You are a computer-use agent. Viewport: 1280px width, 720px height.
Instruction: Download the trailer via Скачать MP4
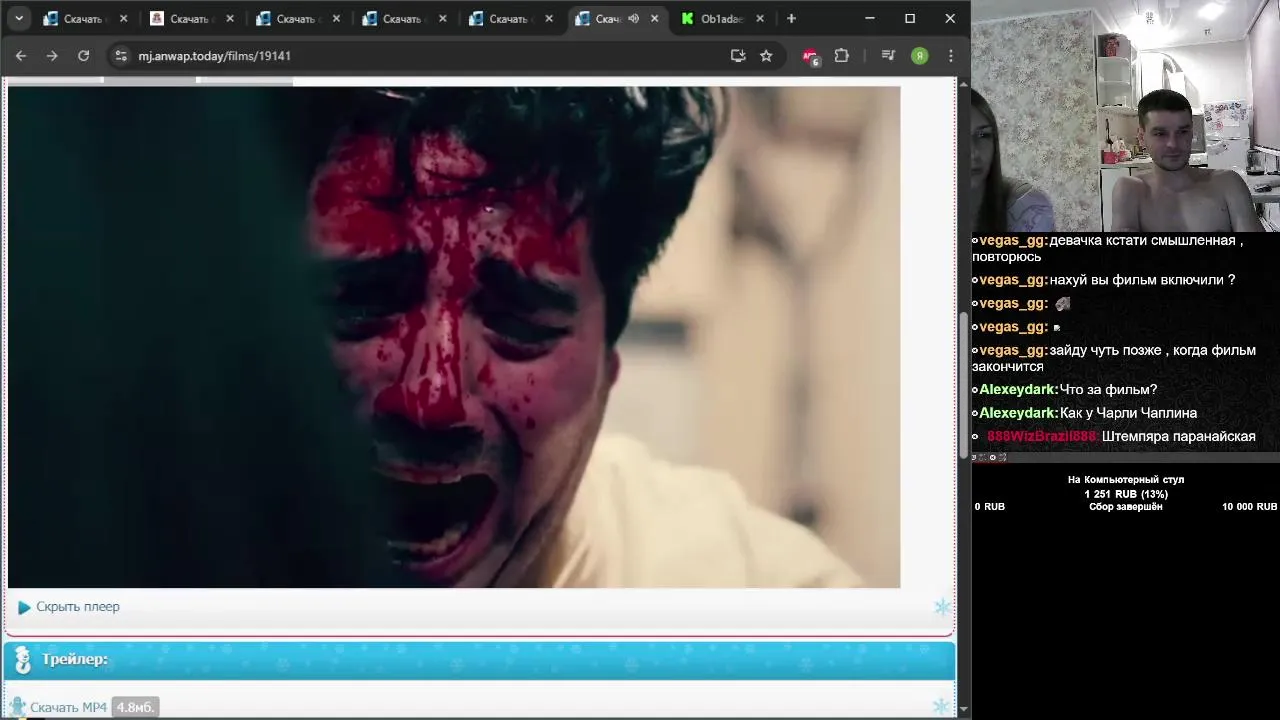coord(68,707)
